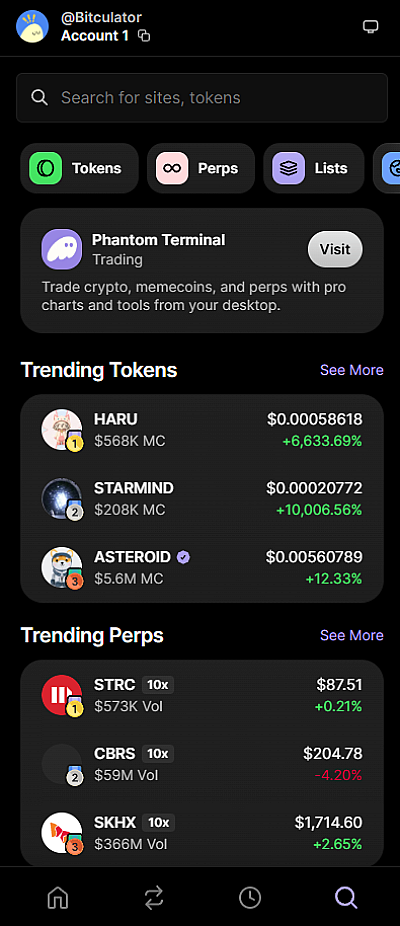
Task: Select the Perps category chip
Action: (x=201, y=168)
